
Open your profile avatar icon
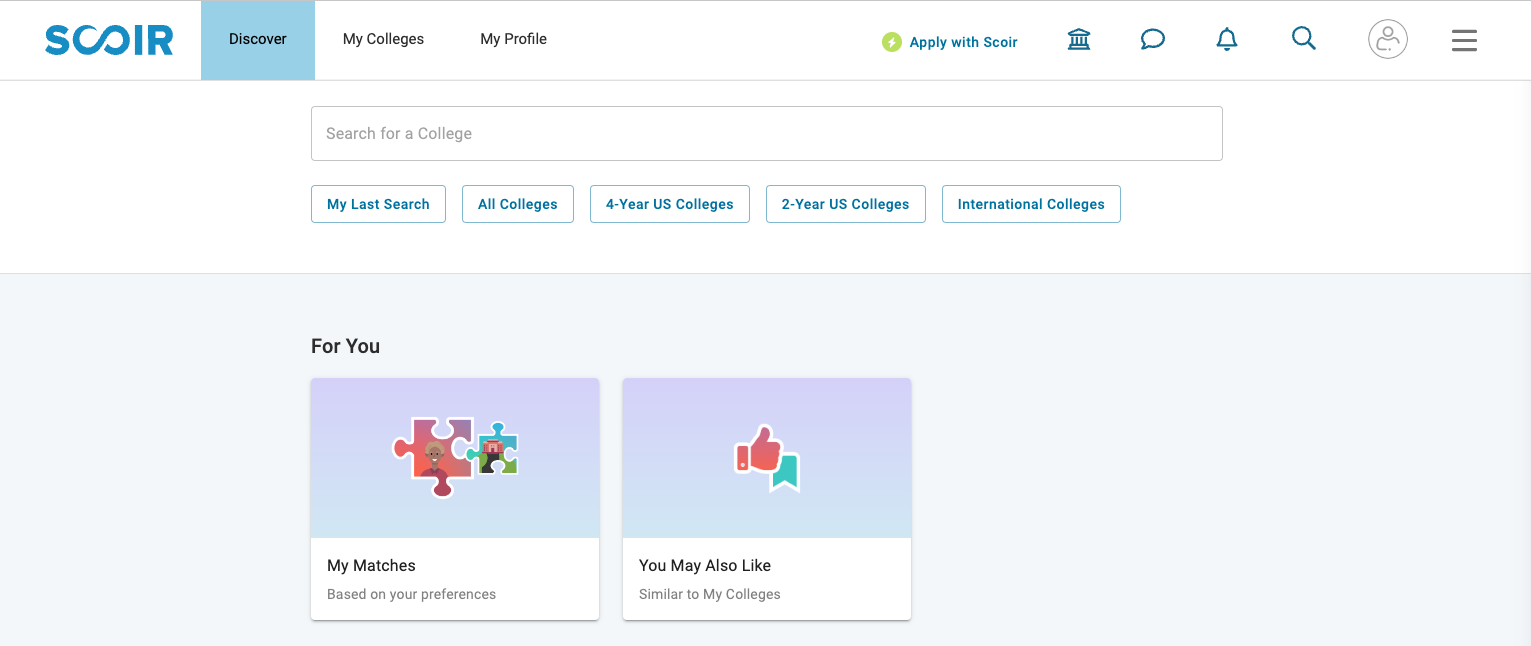coord(1387,40)
